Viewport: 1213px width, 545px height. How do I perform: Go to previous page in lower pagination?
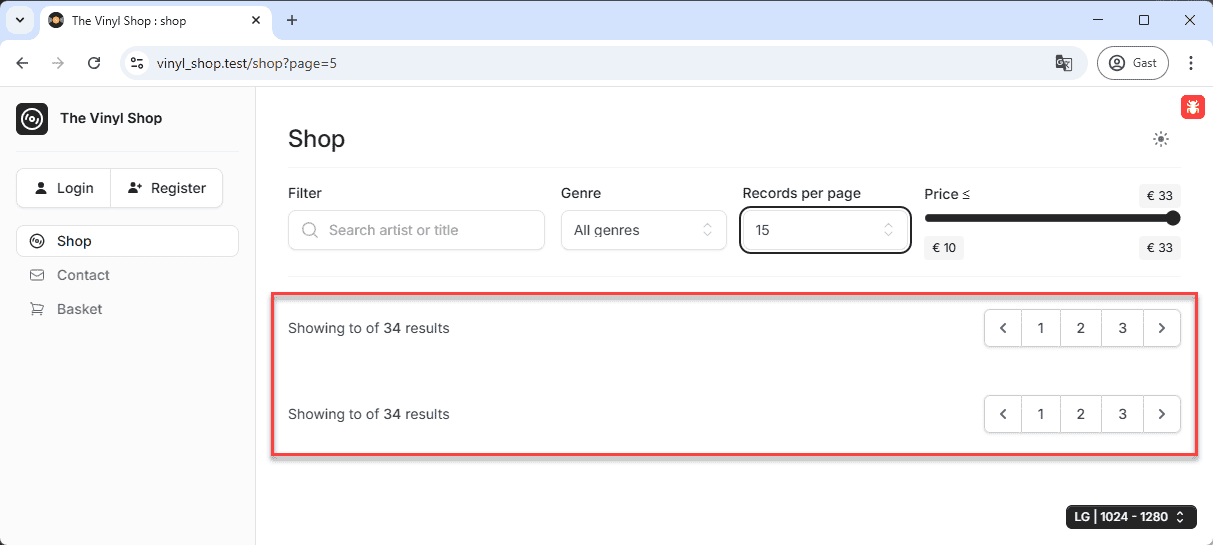(1003, 414)
